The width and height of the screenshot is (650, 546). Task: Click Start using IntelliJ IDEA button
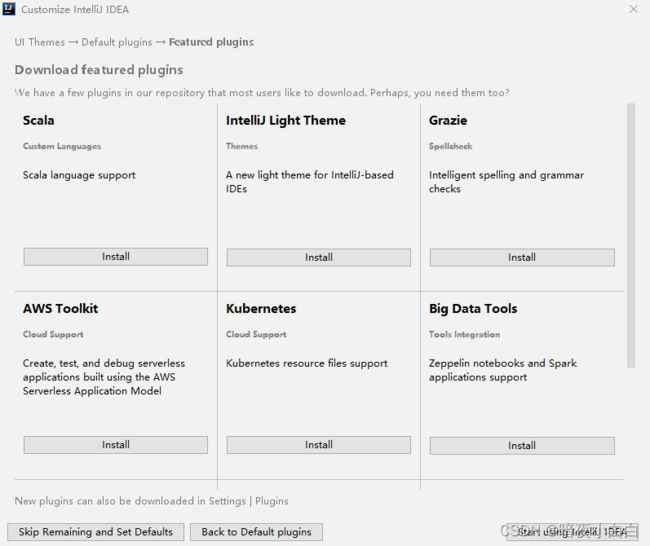(572, 532)
